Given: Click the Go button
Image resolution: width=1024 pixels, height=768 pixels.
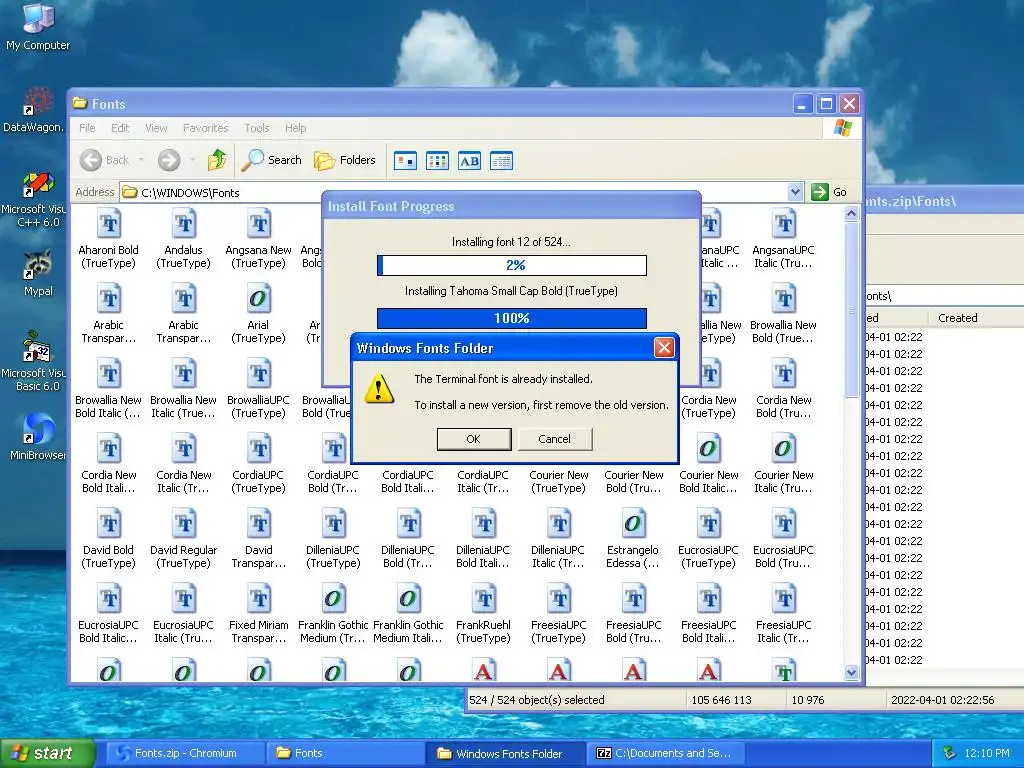Looking at the screenshot, I should click(x=829, y=192).
